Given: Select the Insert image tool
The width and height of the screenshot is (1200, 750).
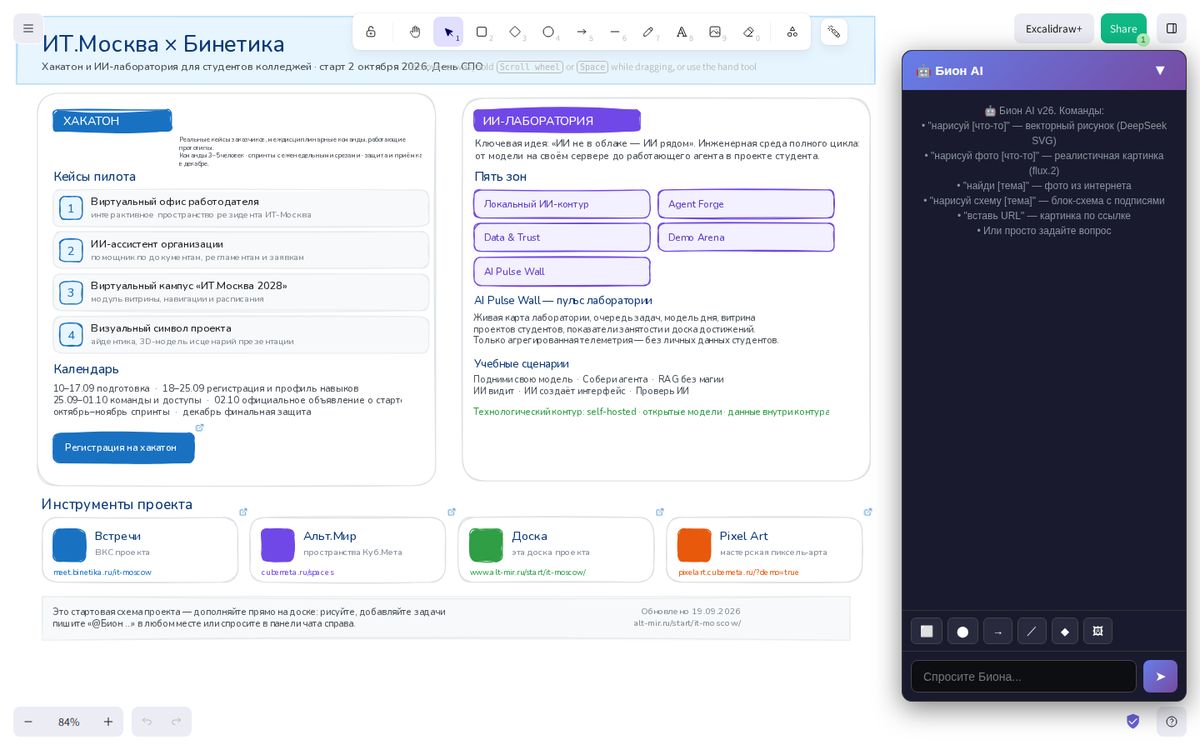Looking at the screenshot, I should pos(715,32).
